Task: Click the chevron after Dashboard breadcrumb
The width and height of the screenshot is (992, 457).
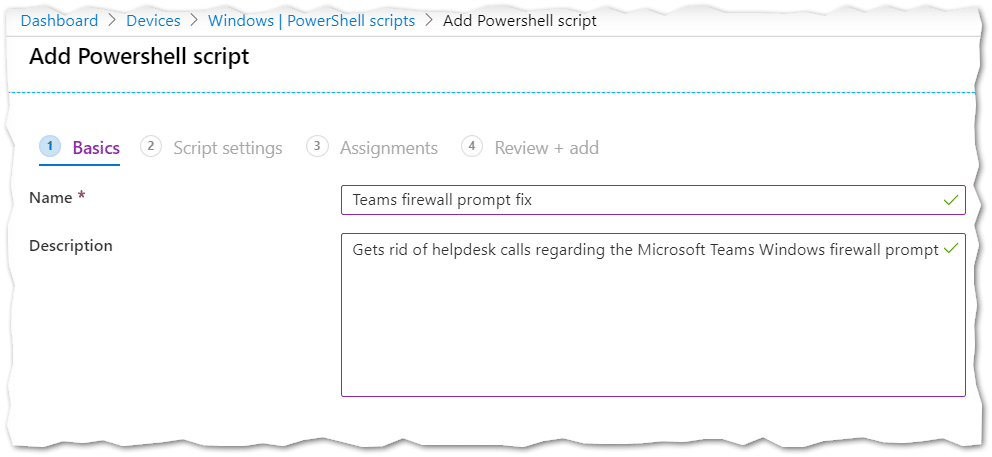Action: pyautogui.click(x=112, y=21)
